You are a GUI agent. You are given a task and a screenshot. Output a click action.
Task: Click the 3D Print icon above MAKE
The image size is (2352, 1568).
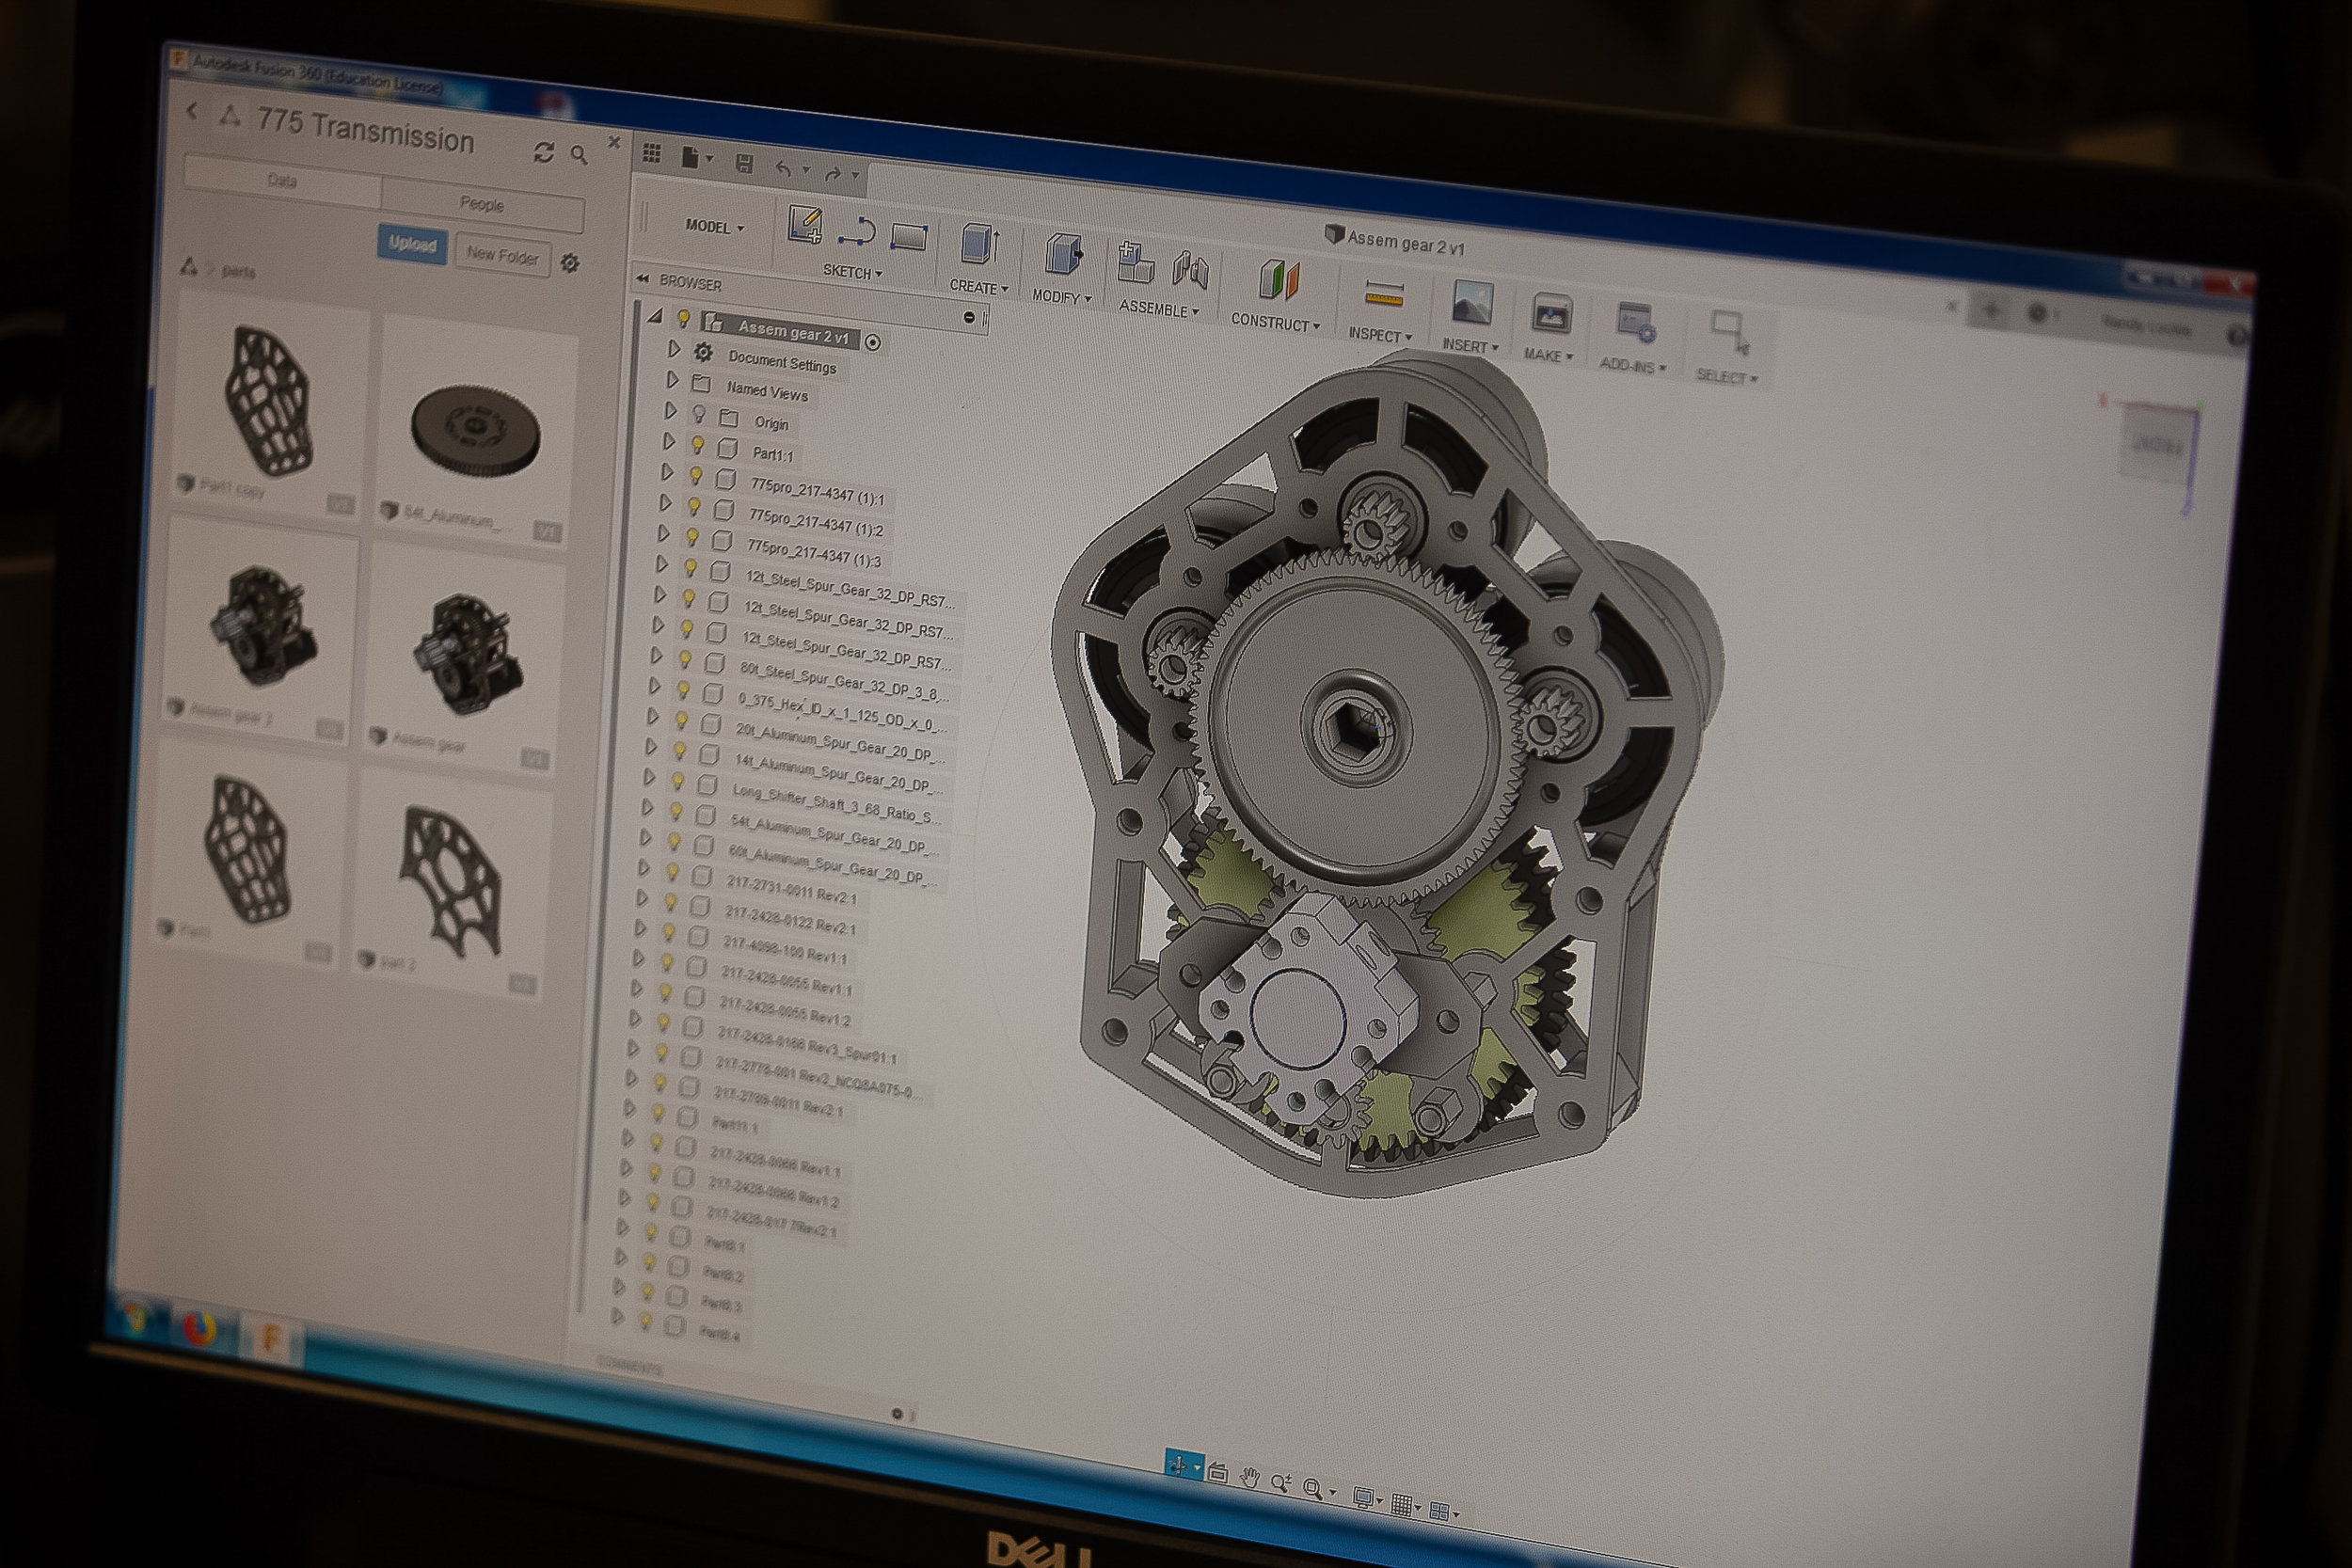(x=1551, y=315)
